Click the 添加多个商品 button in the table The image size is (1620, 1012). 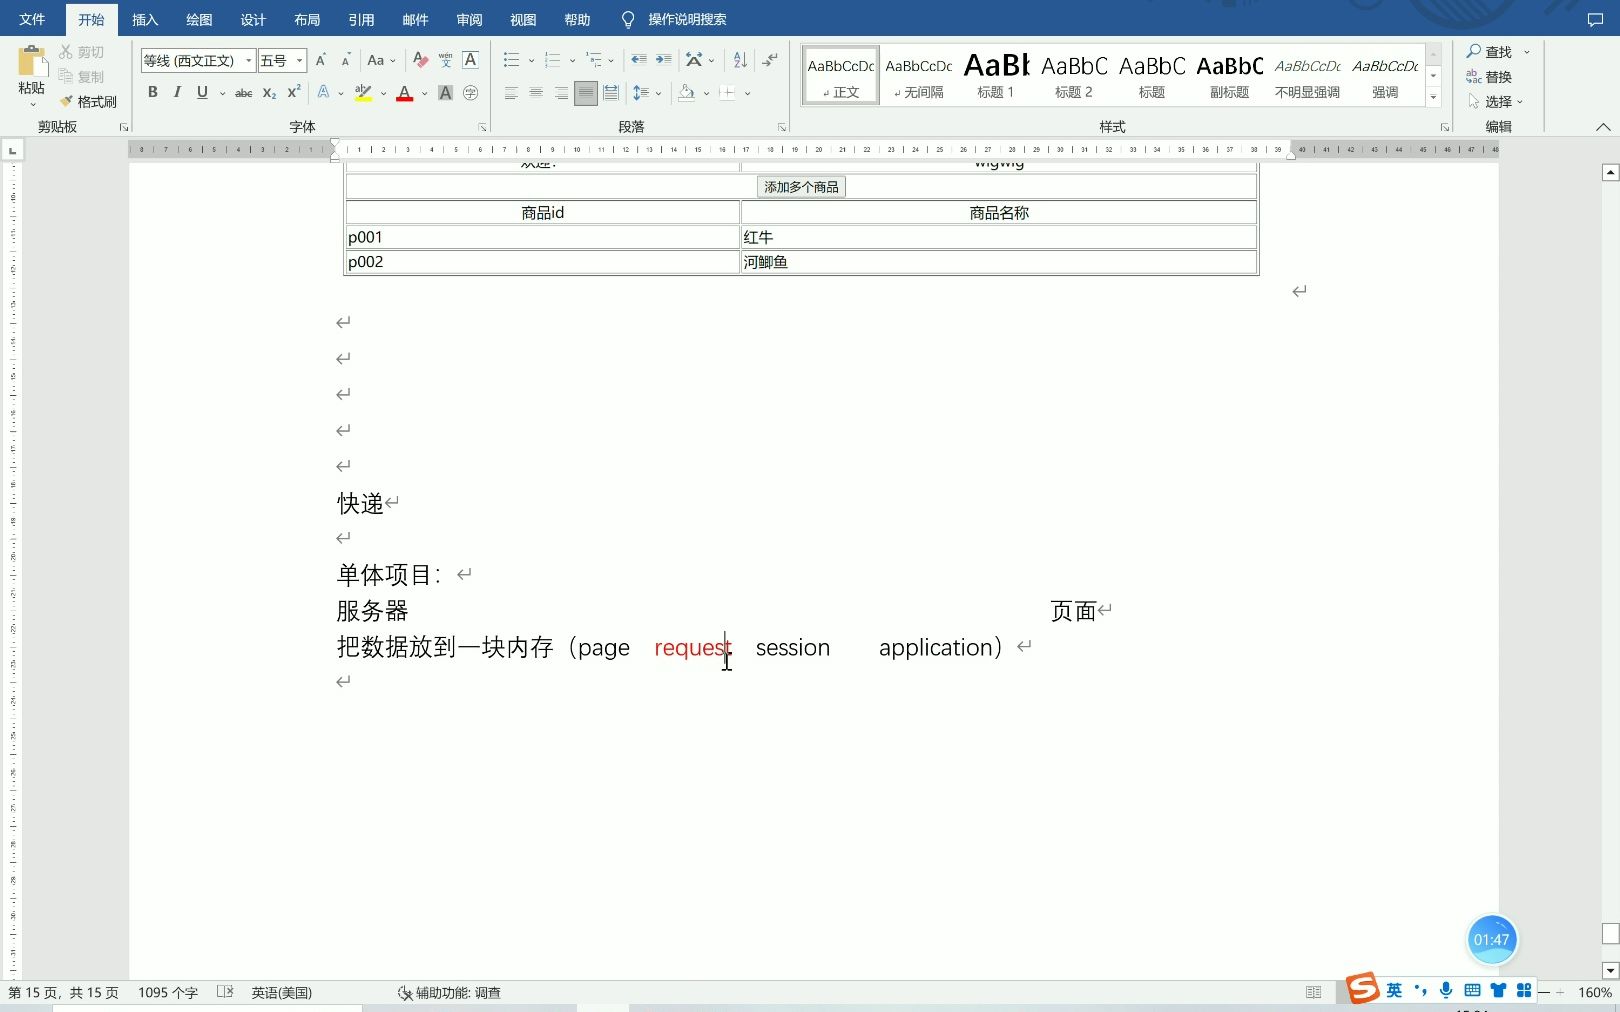click(x=801, y=187)
